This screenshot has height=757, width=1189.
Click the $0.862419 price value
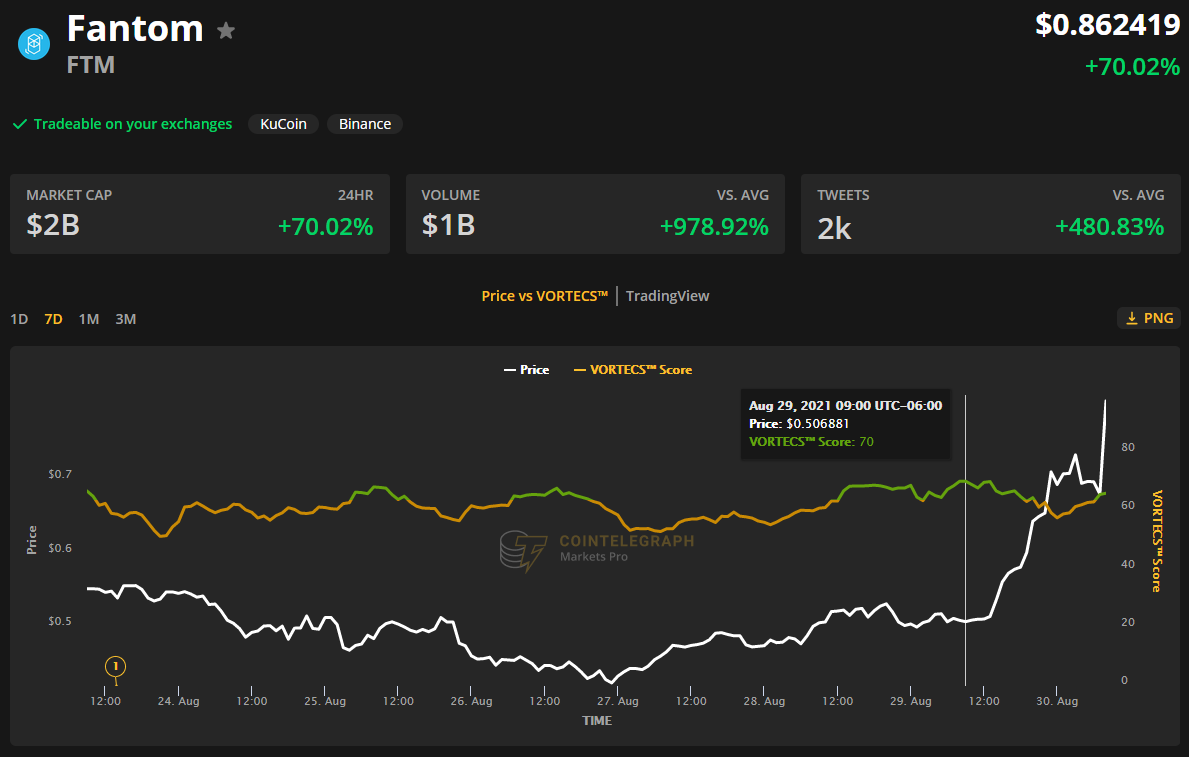(1108, 25)
